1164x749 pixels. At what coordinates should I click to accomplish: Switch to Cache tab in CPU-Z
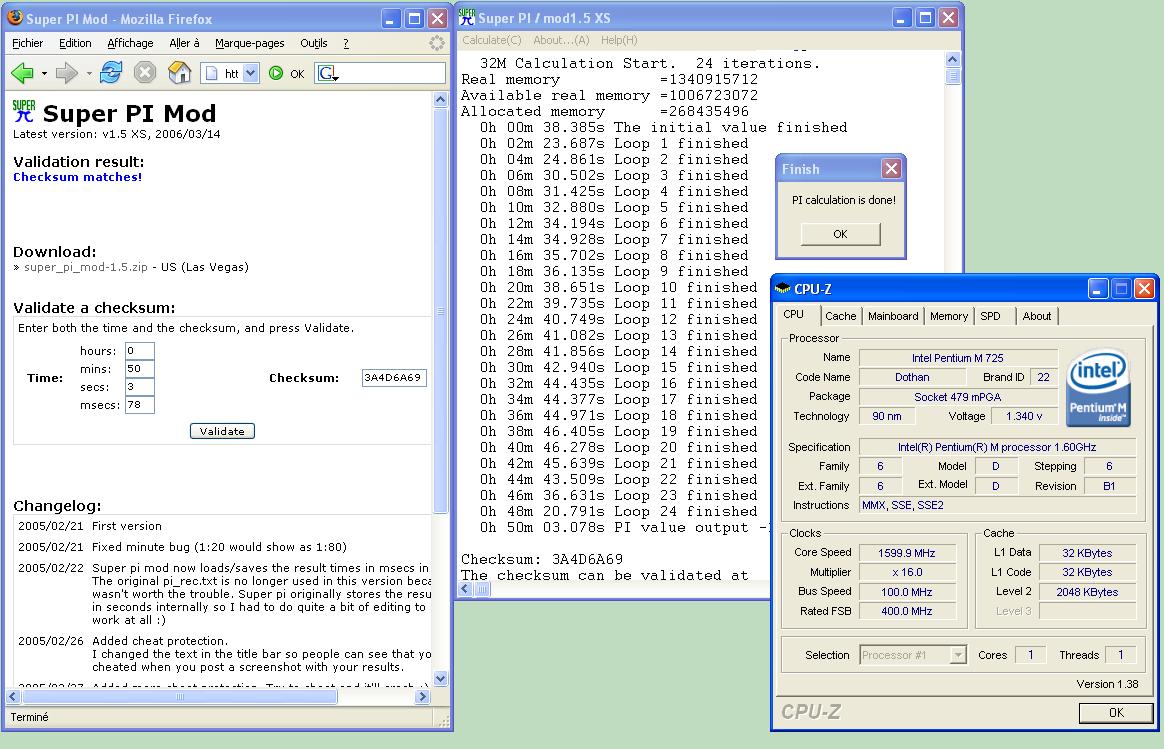coord(840,316)
